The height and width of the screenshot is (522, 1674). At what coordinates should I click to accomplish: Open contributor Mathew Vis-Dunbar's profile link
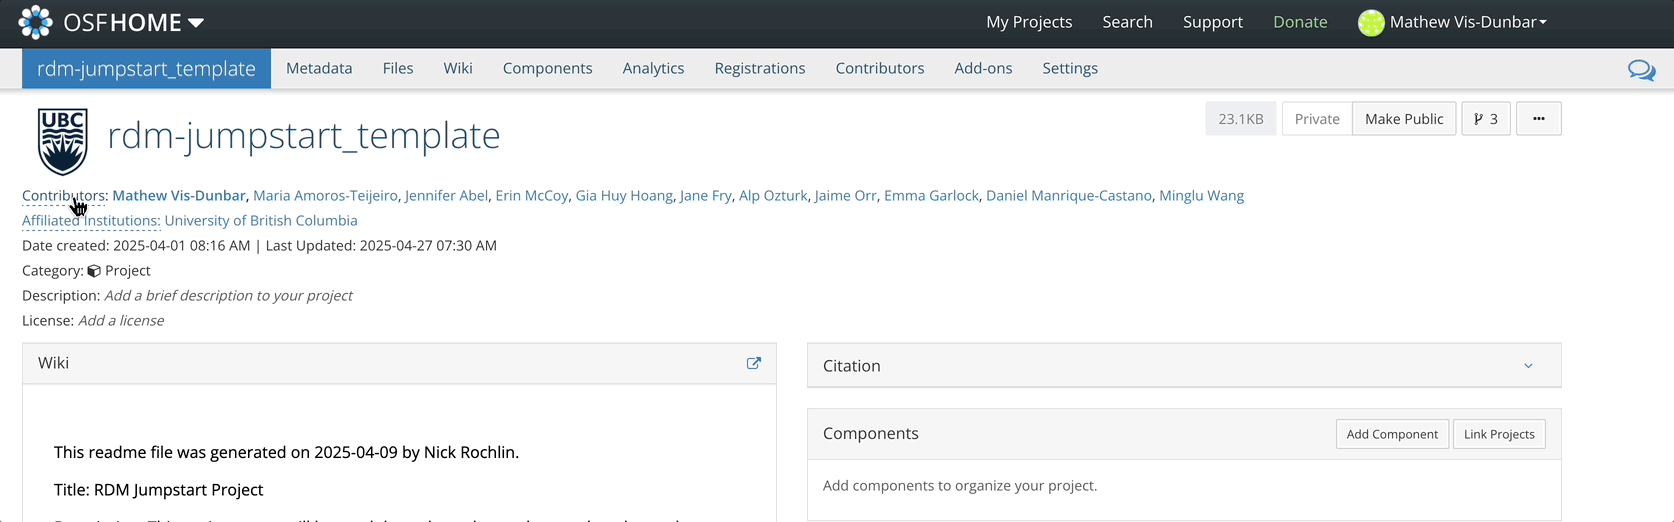click(179, 196)
